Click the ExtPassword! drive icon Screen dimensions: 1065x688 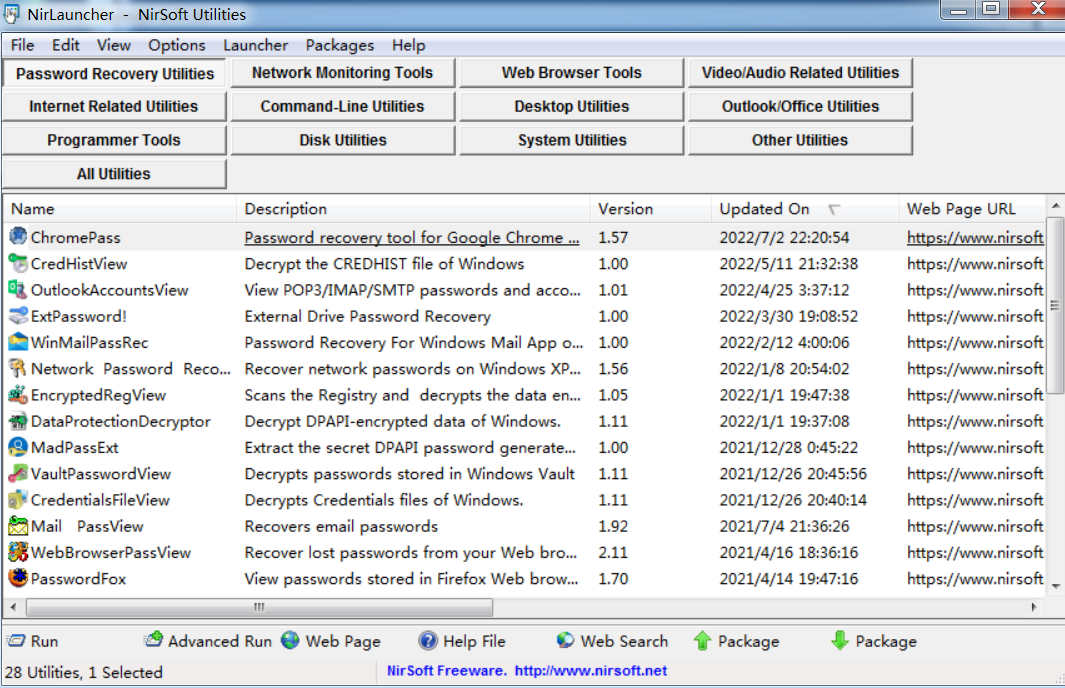18,316
